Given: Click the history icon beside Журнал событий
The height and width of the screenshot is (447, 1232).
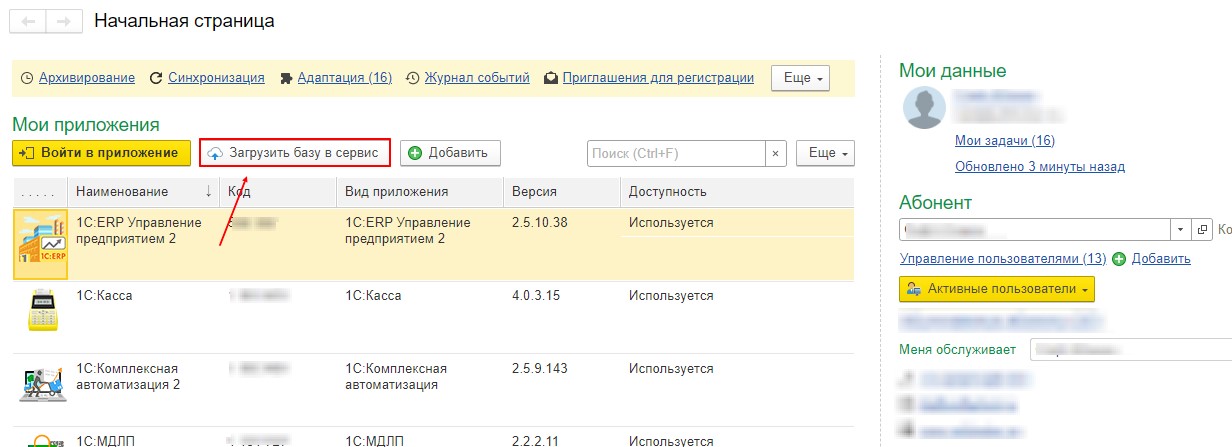Looking at the screenshot, I should pyautogui.click(x=412, y=78).
